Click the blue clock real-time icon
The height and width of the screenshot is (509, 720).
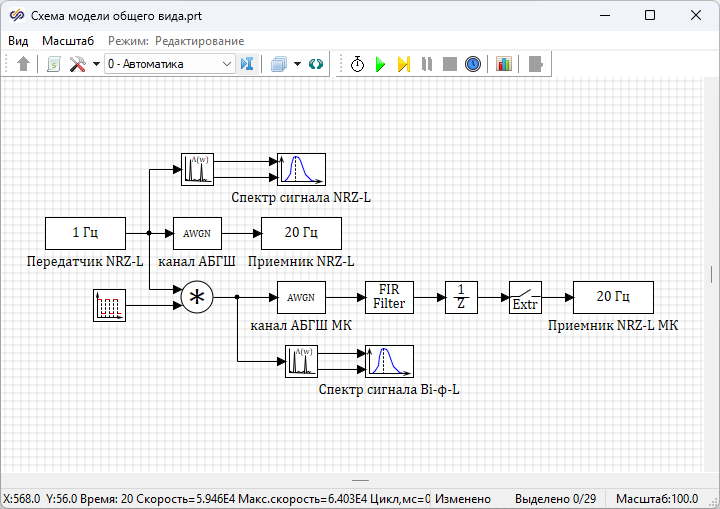[473, 64]
